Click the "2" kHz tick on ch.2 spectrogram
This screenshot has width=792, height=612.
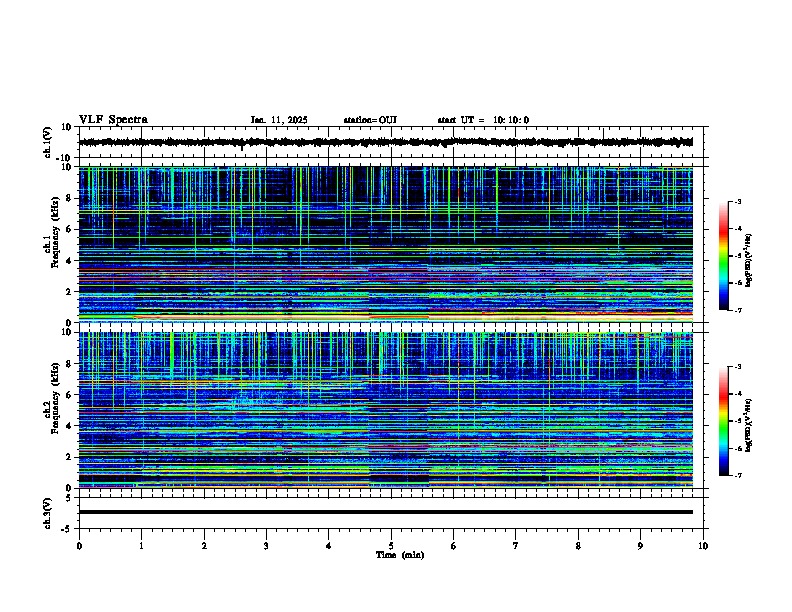[x=69, y=457]
